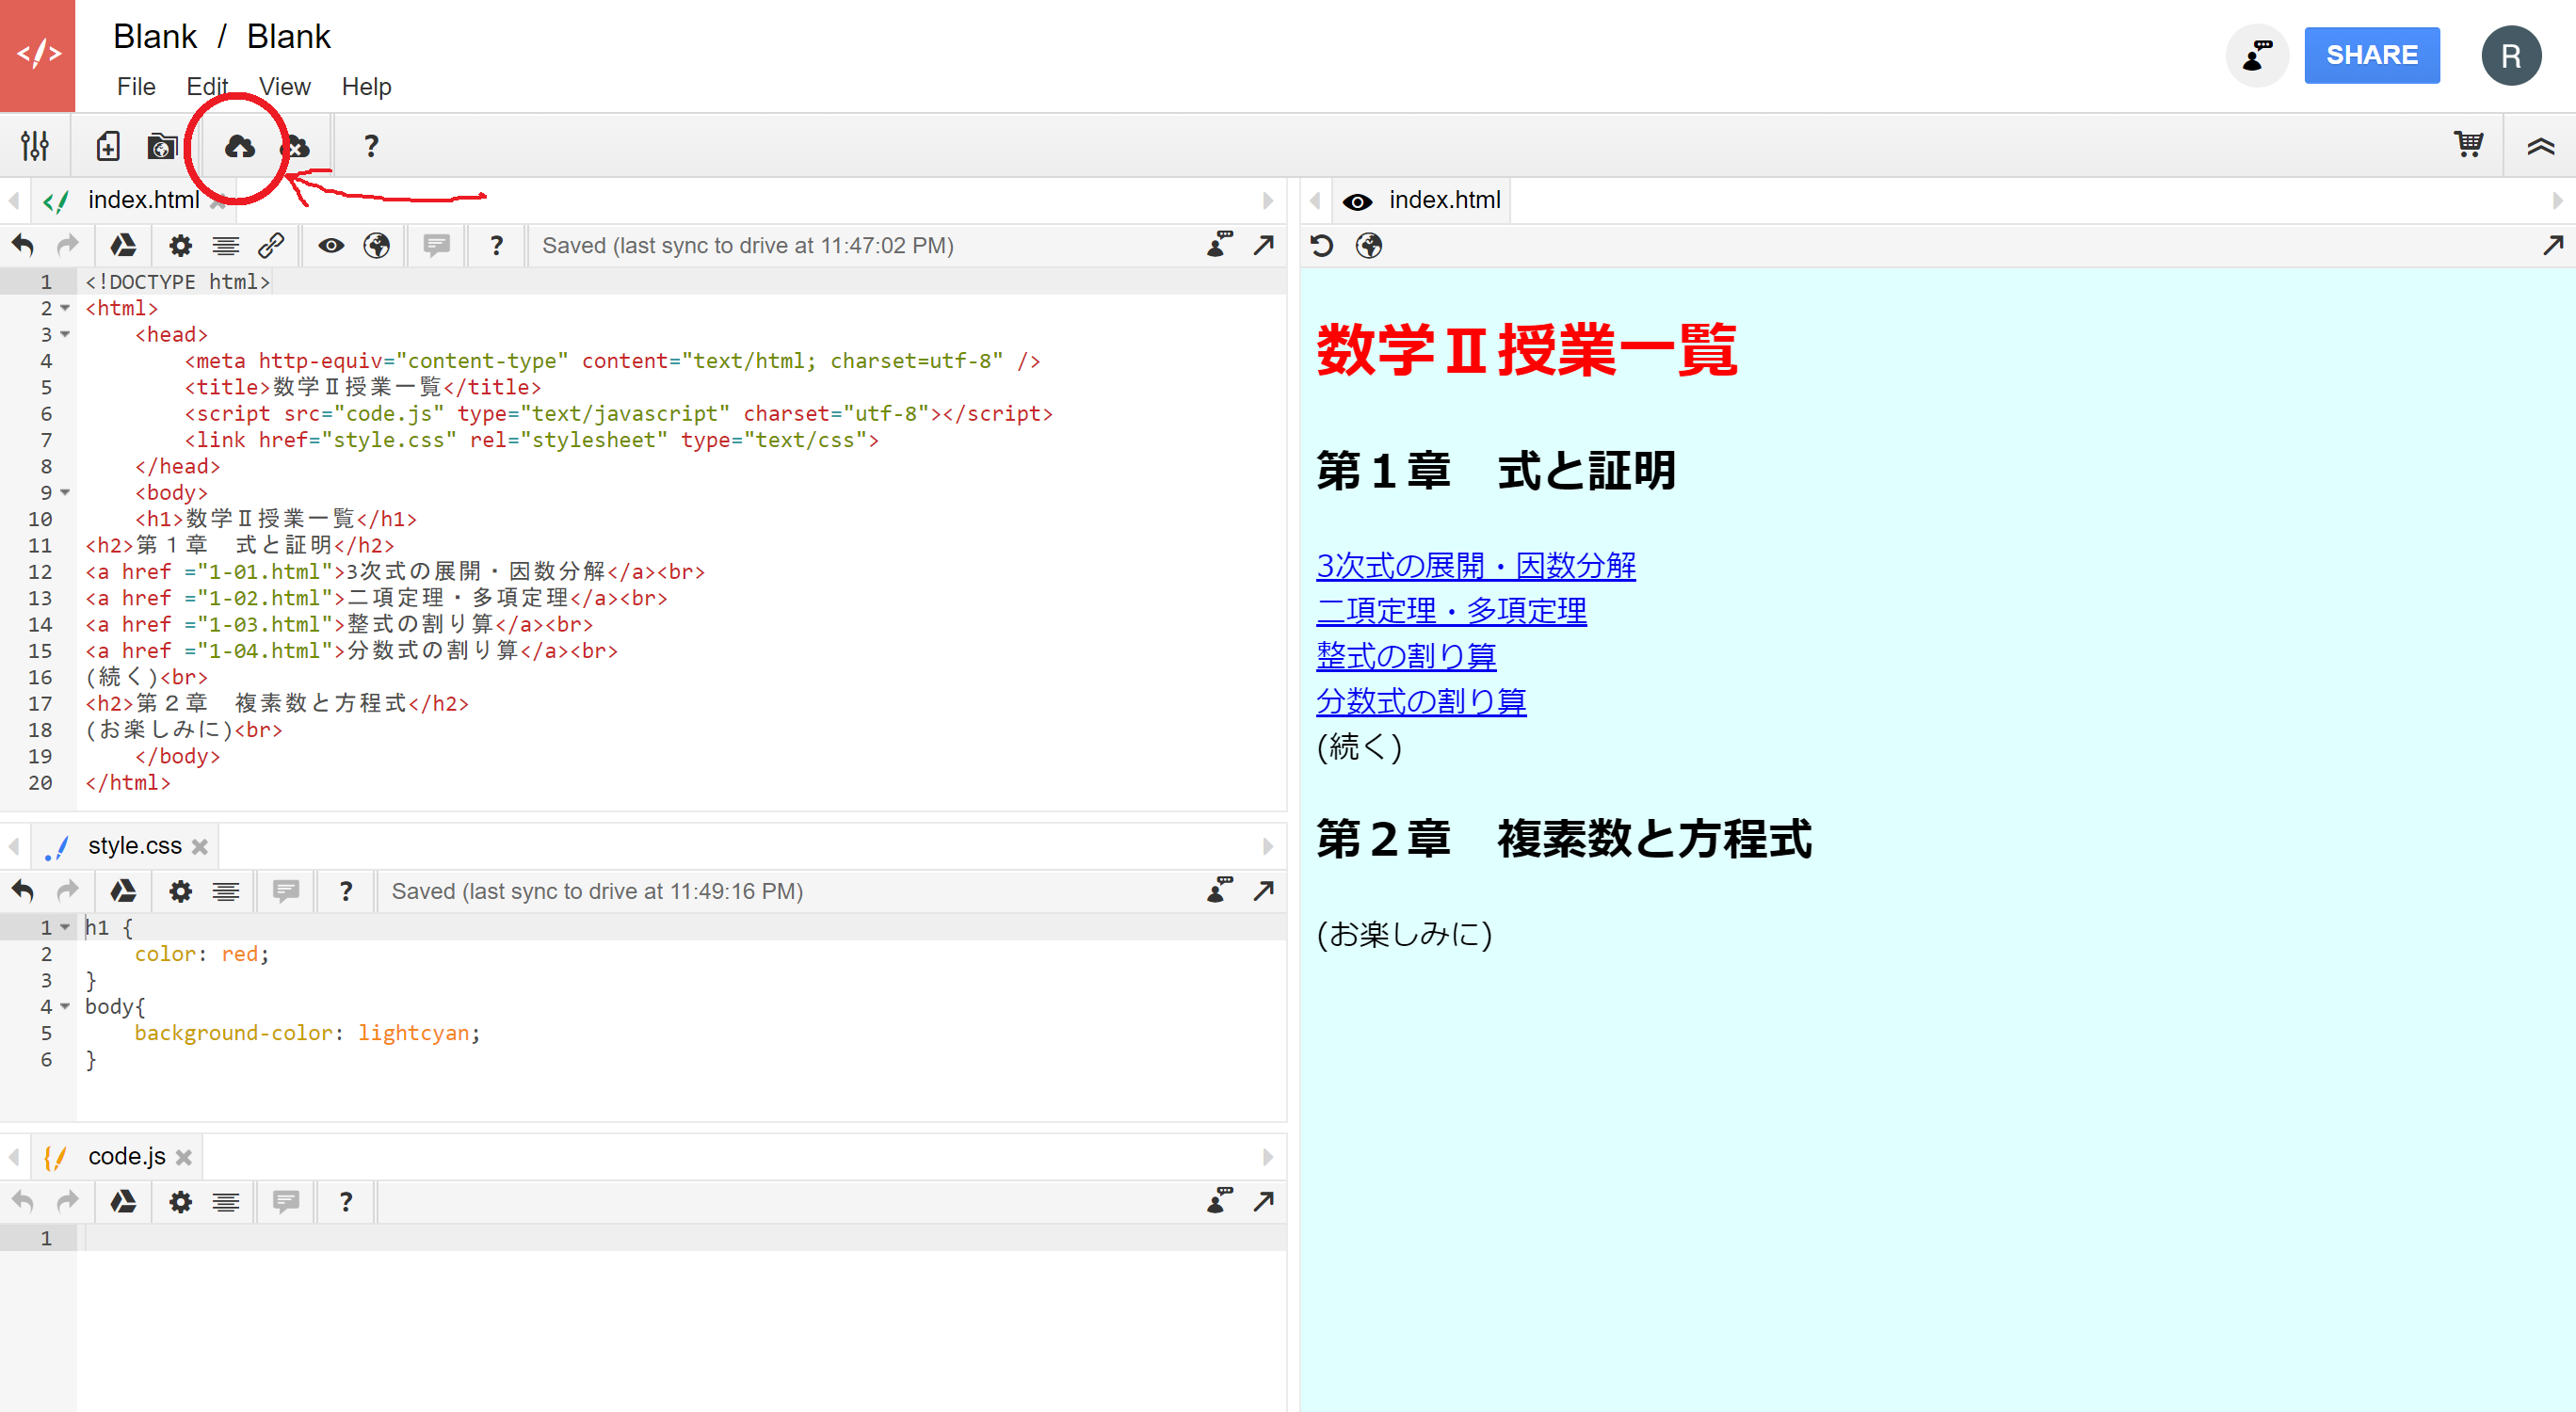This screenshot has height=1412, width=2576.
Task: Open the project folder icon in main toolbar
Action: [x=162, y=146]
